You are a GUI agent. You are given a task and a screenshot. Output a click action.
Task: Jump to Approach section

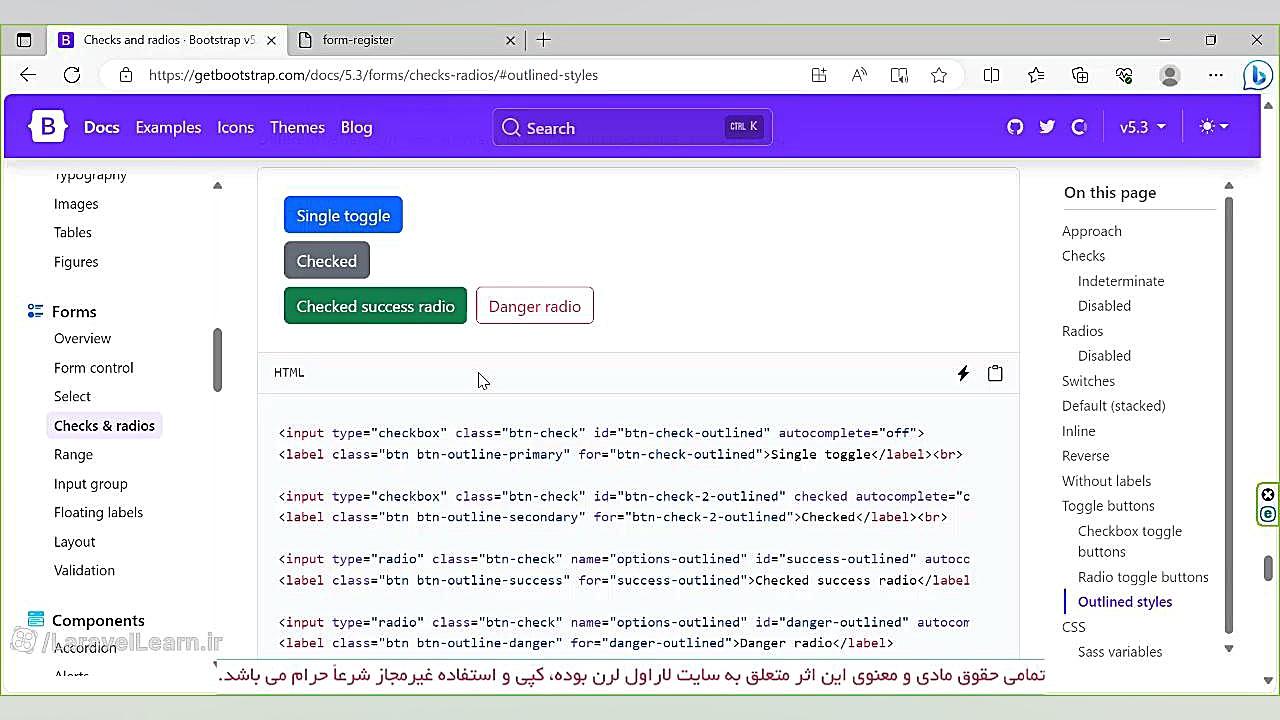pyautogui.click(x=1092, y=231)
